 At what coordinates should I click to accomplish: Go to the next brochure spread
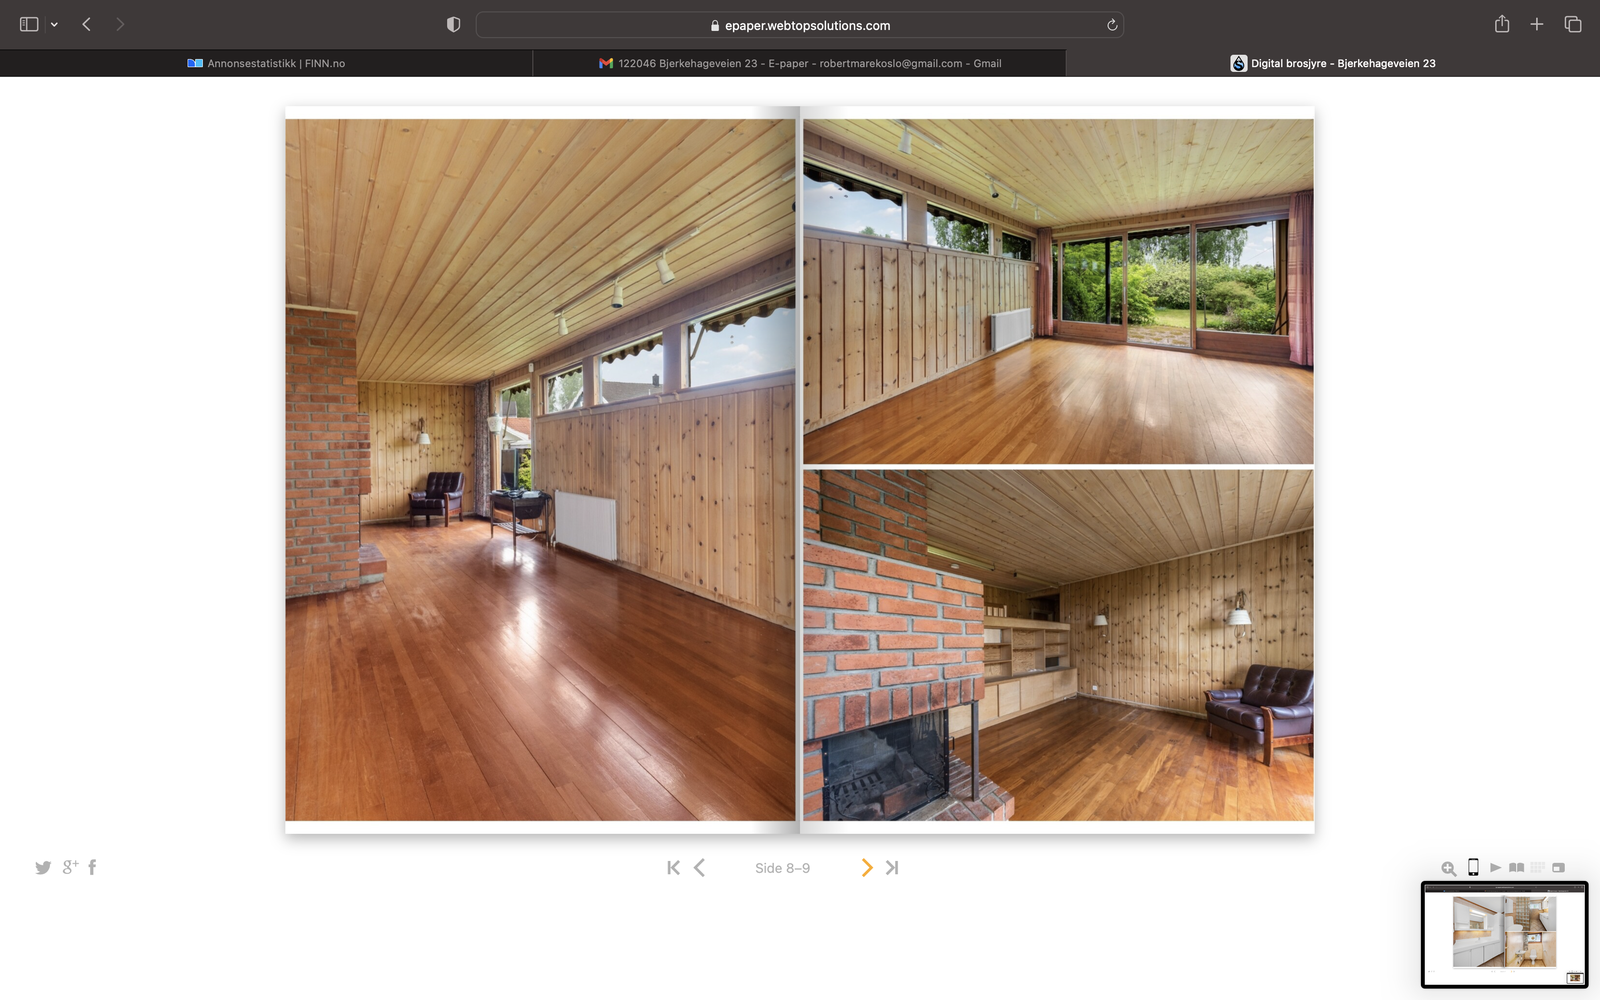(867, 868)
